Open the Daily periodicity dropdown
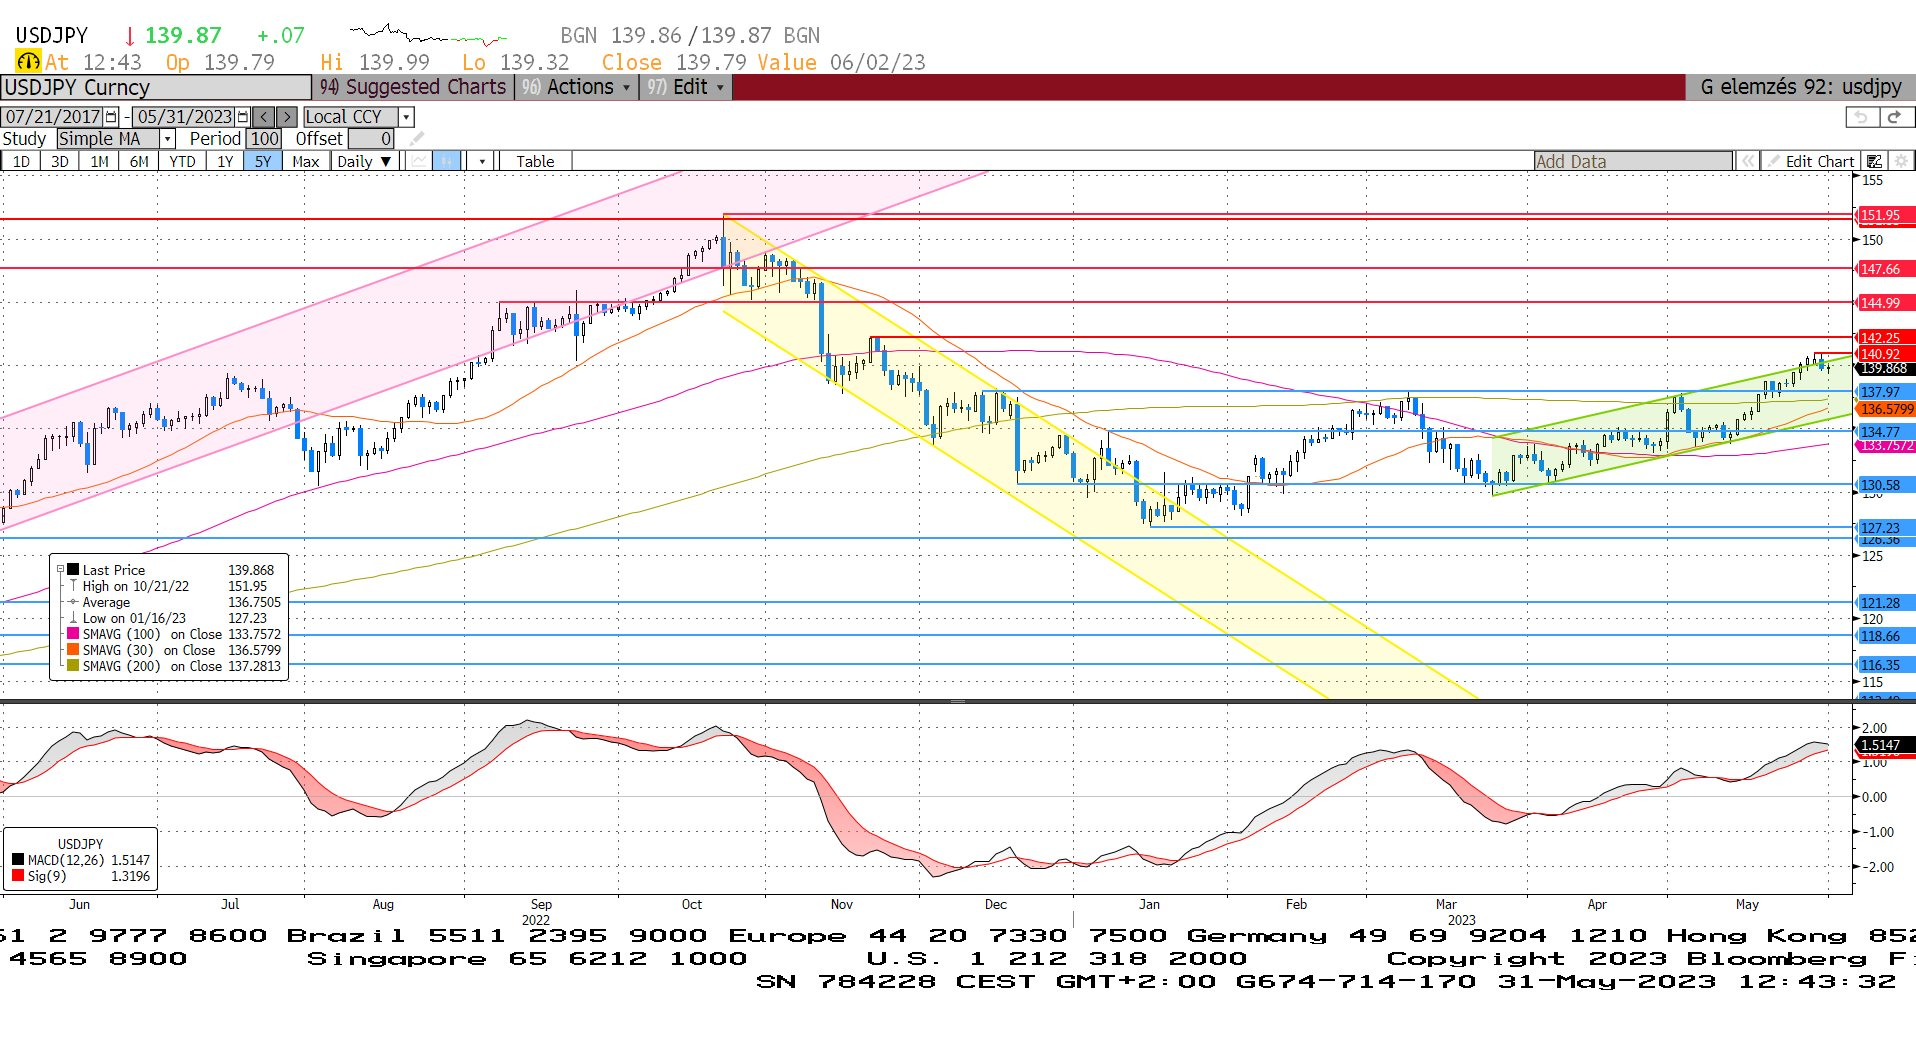The height and width of the screenshot is (1037, 1916). 366,161
